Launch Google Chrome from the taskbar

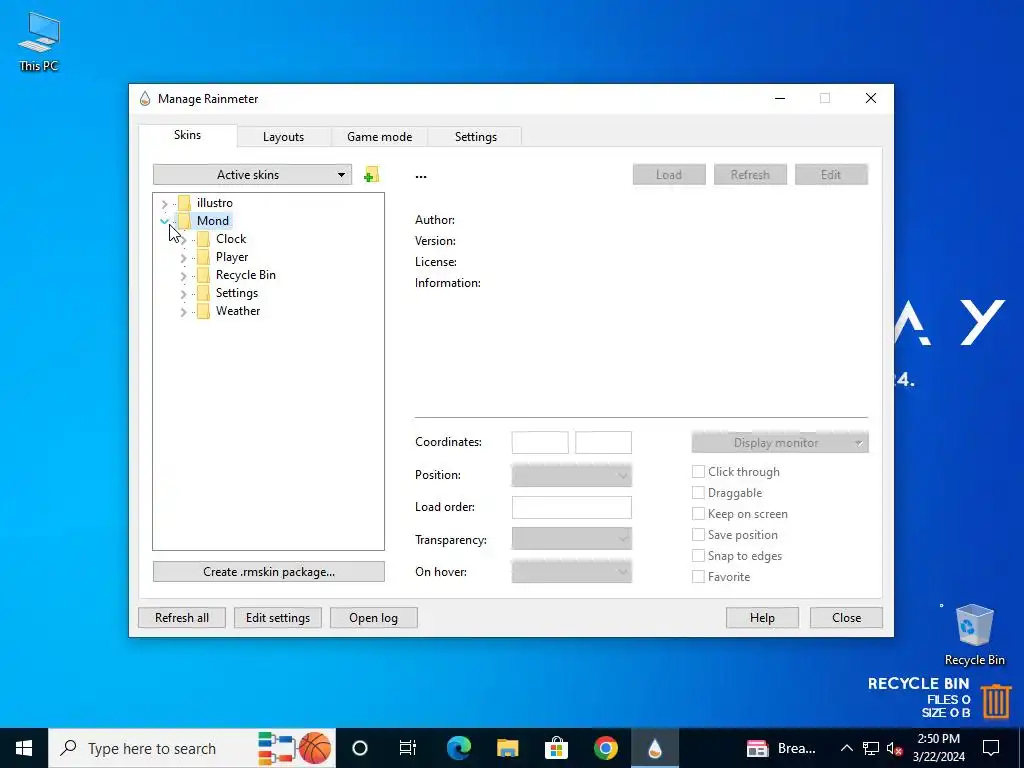pyautogui.click(x=605, y=748)
